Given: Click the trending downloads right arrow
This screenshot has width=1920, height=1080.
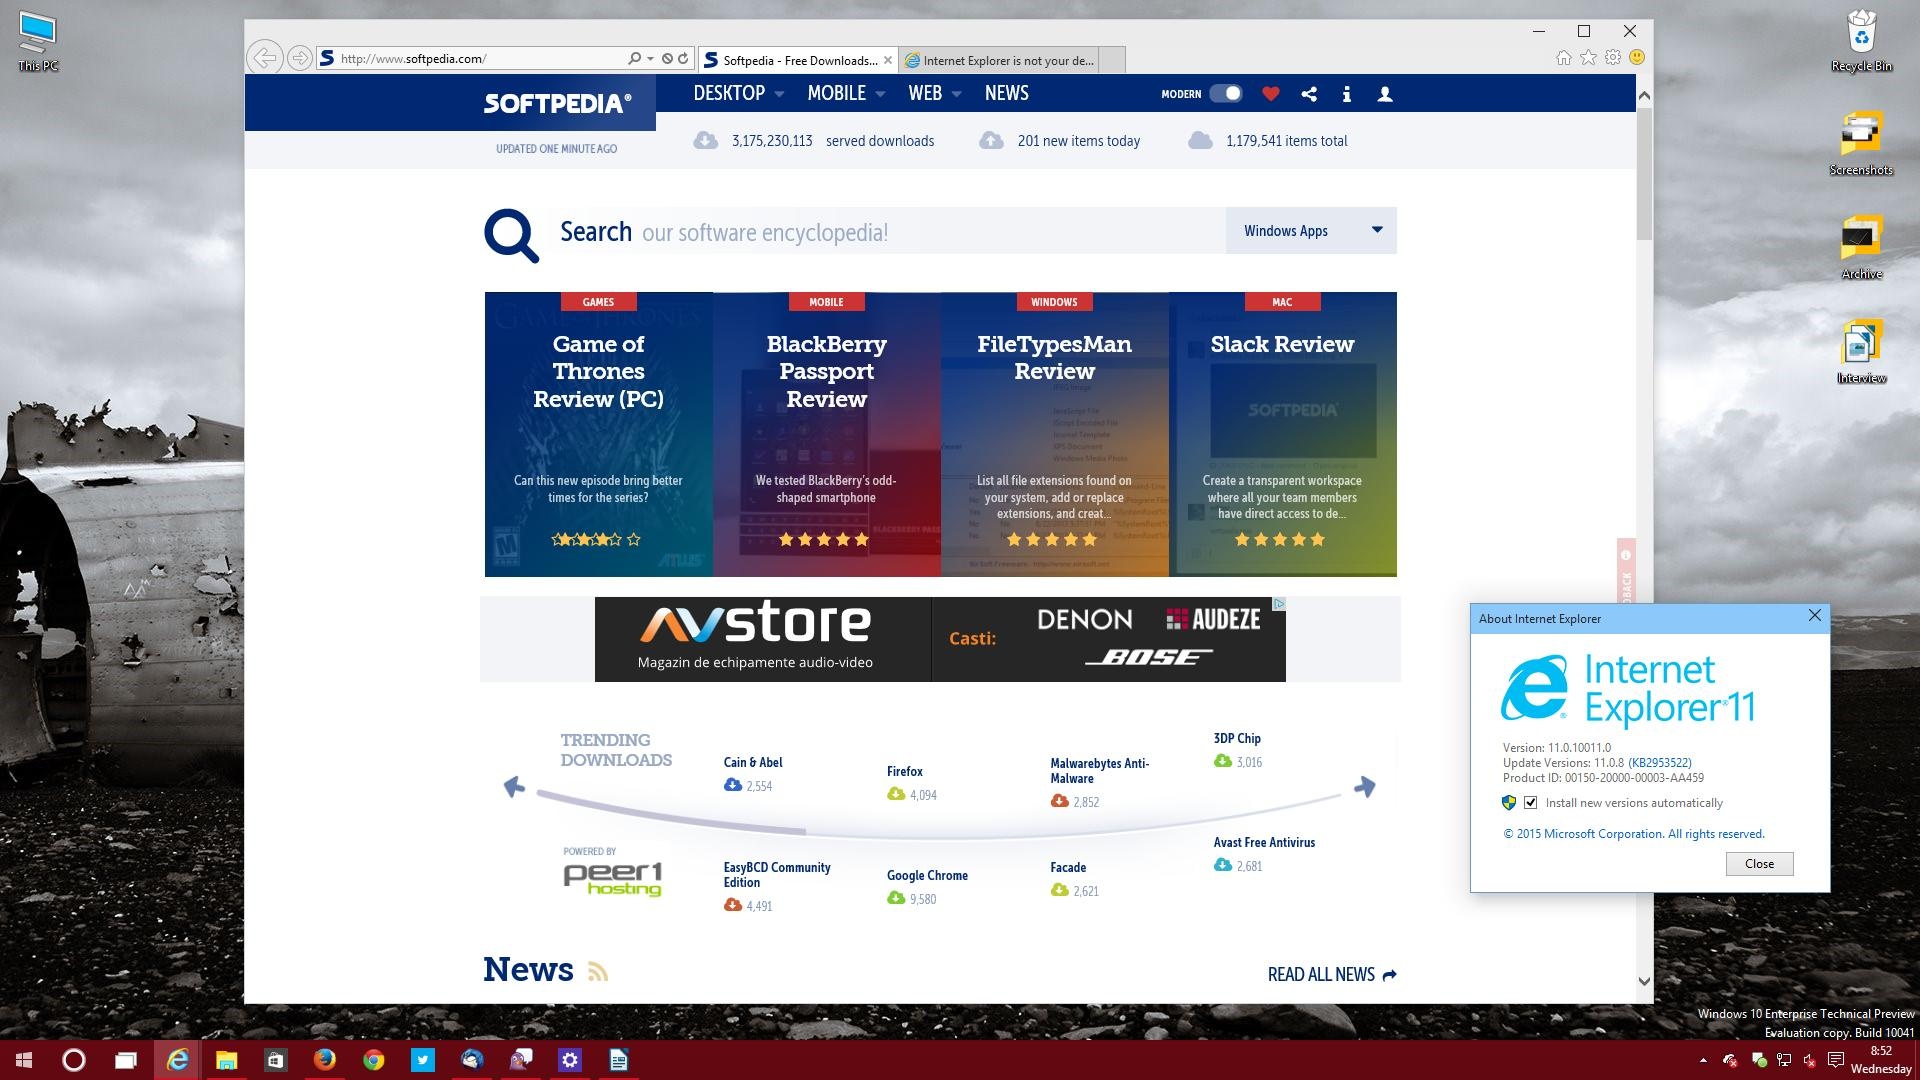Looking at the screenshot, I should (x=1364, y=787).
